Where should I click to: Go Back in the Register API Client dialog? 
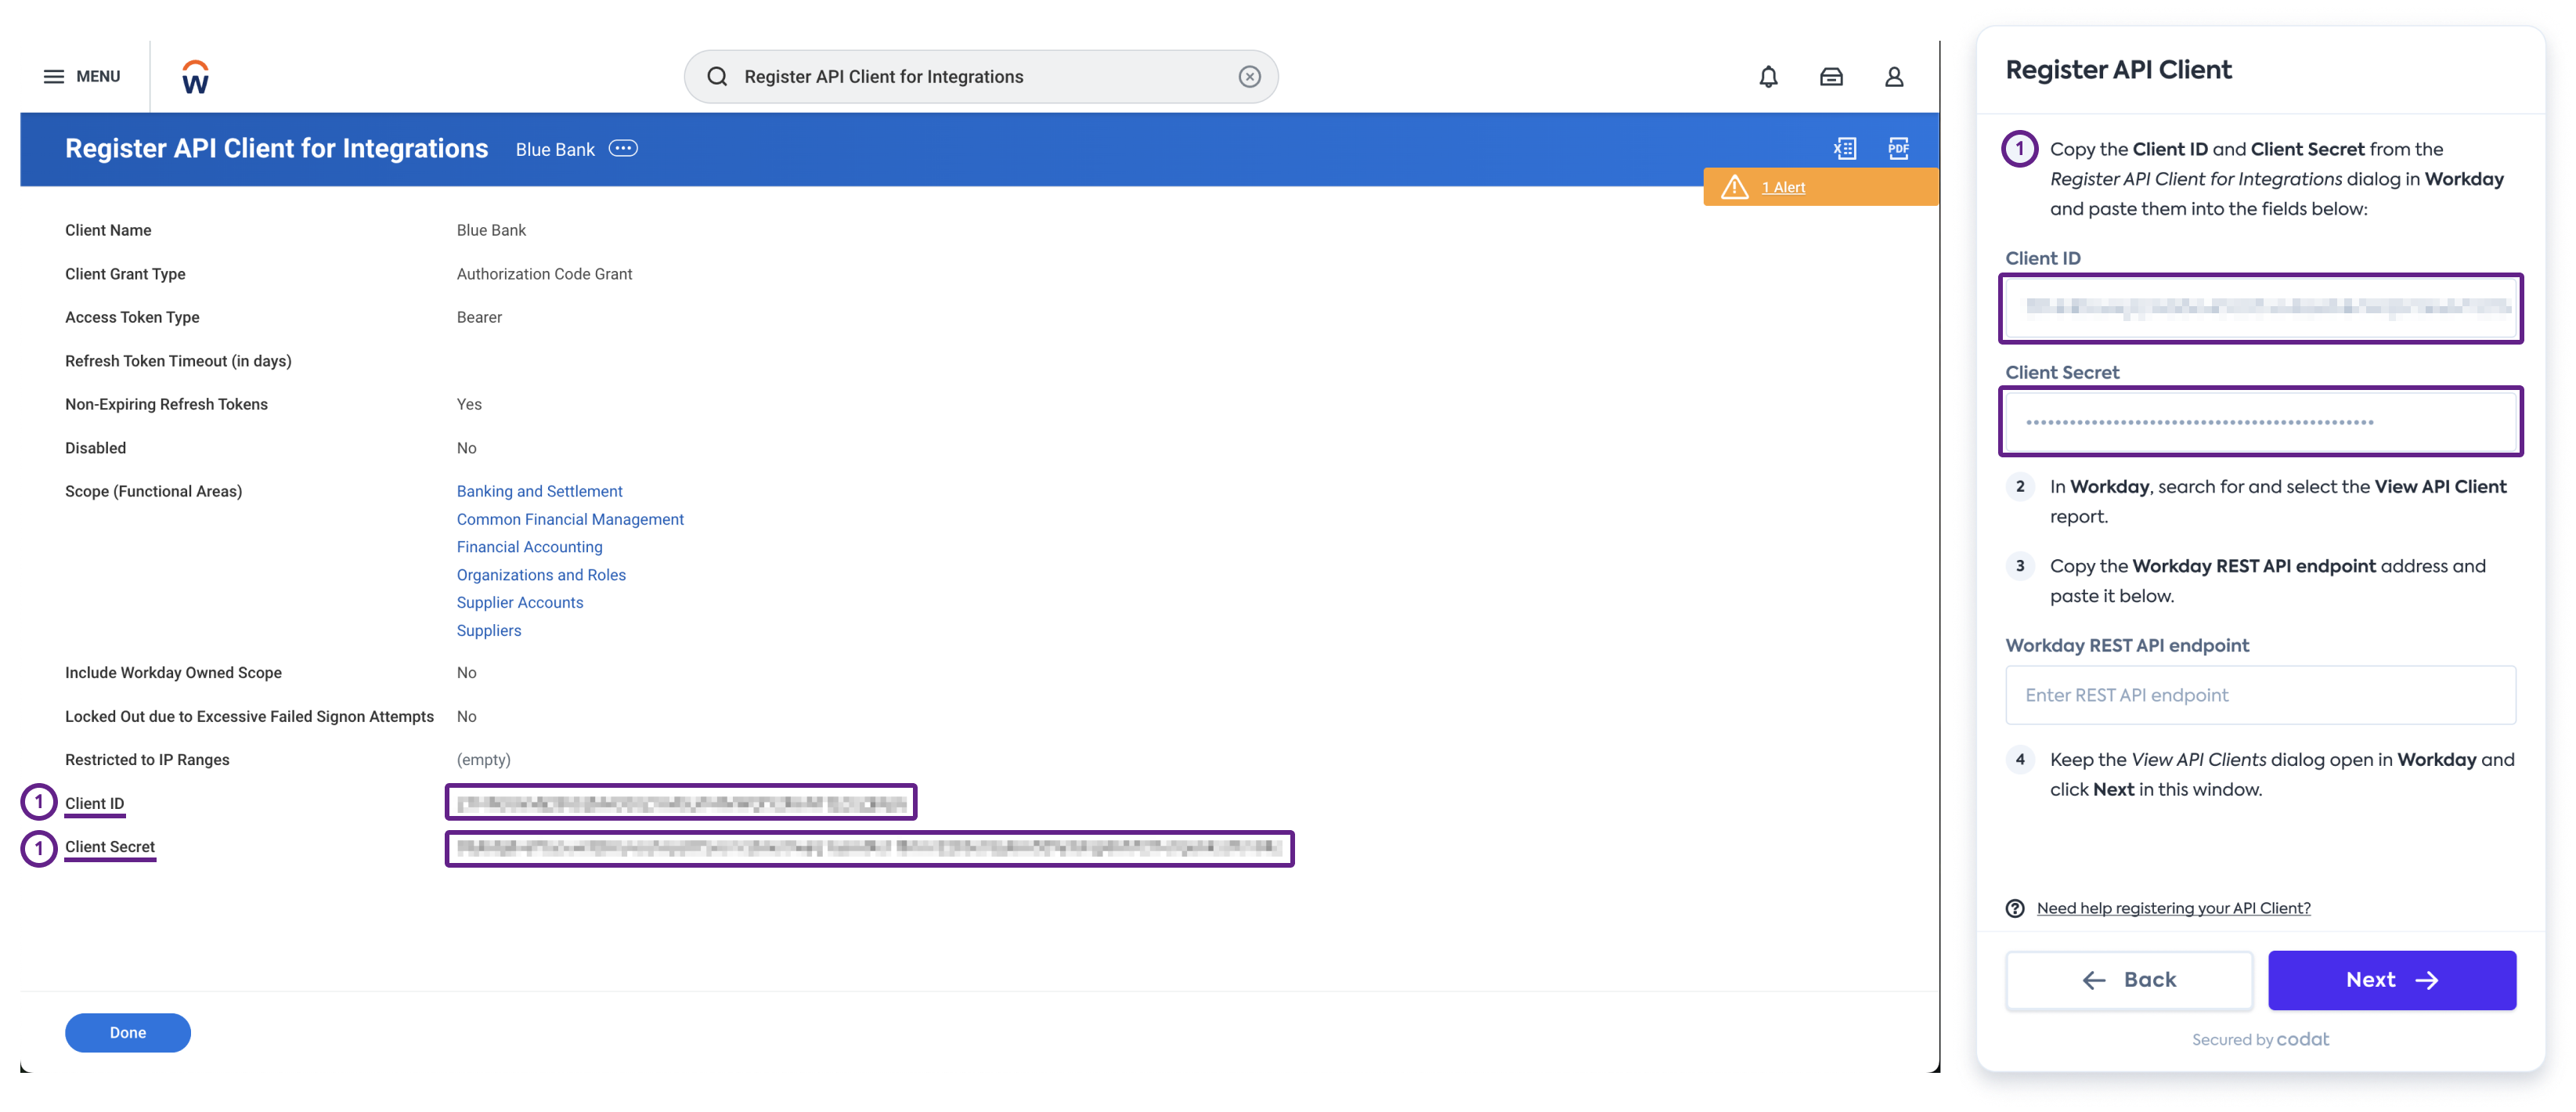[2129, 980]
